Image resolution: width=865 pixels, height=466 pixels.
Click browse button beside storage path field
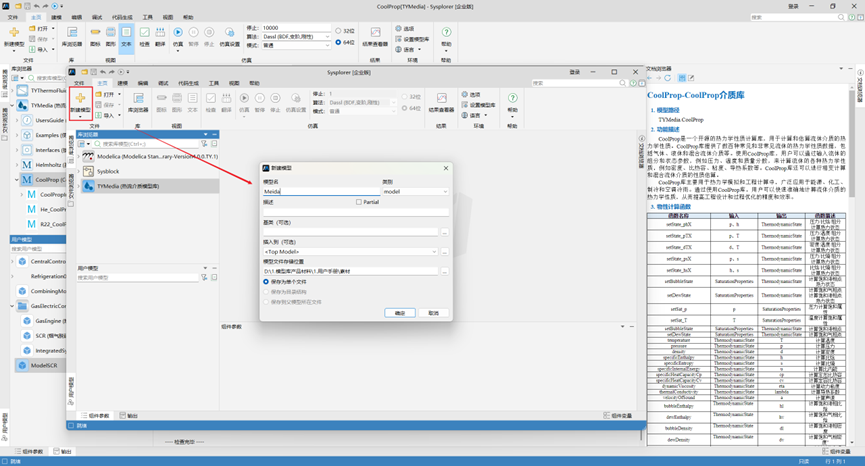(x=445, y=271)
